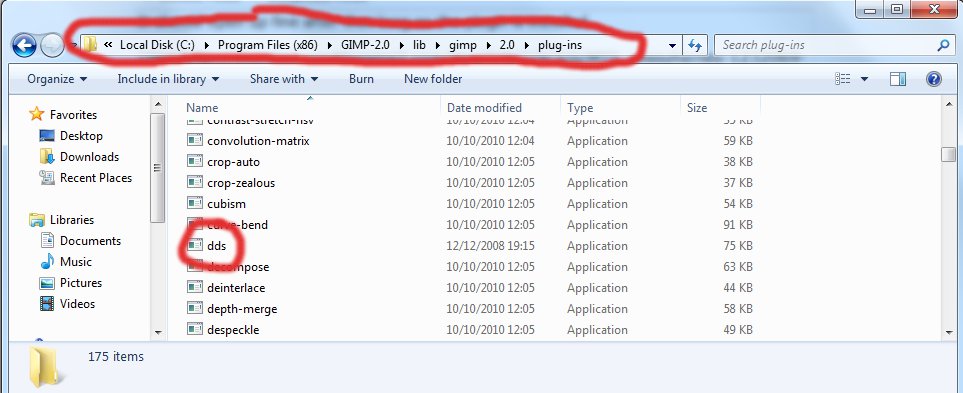The image size is (963, 393).
Task: Click plug-ins segment in address path
Action: (x=559, y=45)
